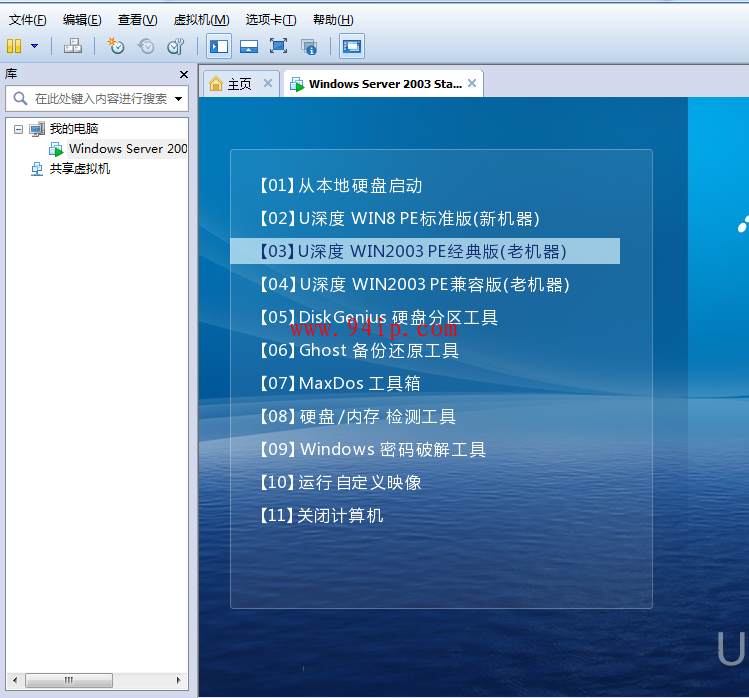Close the 主页 tab
The width and height of the screenshot is (749, 698).
click(268, 83)
